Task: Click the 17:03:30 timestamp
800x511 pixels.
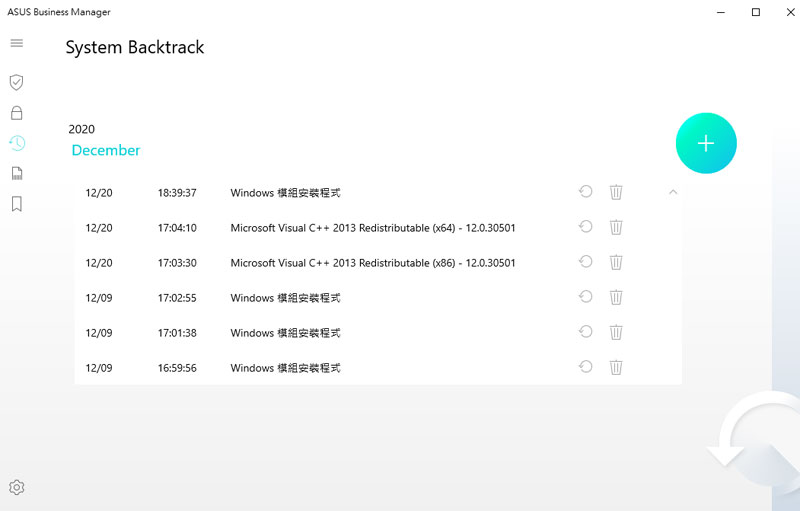Action: (177, 263)
